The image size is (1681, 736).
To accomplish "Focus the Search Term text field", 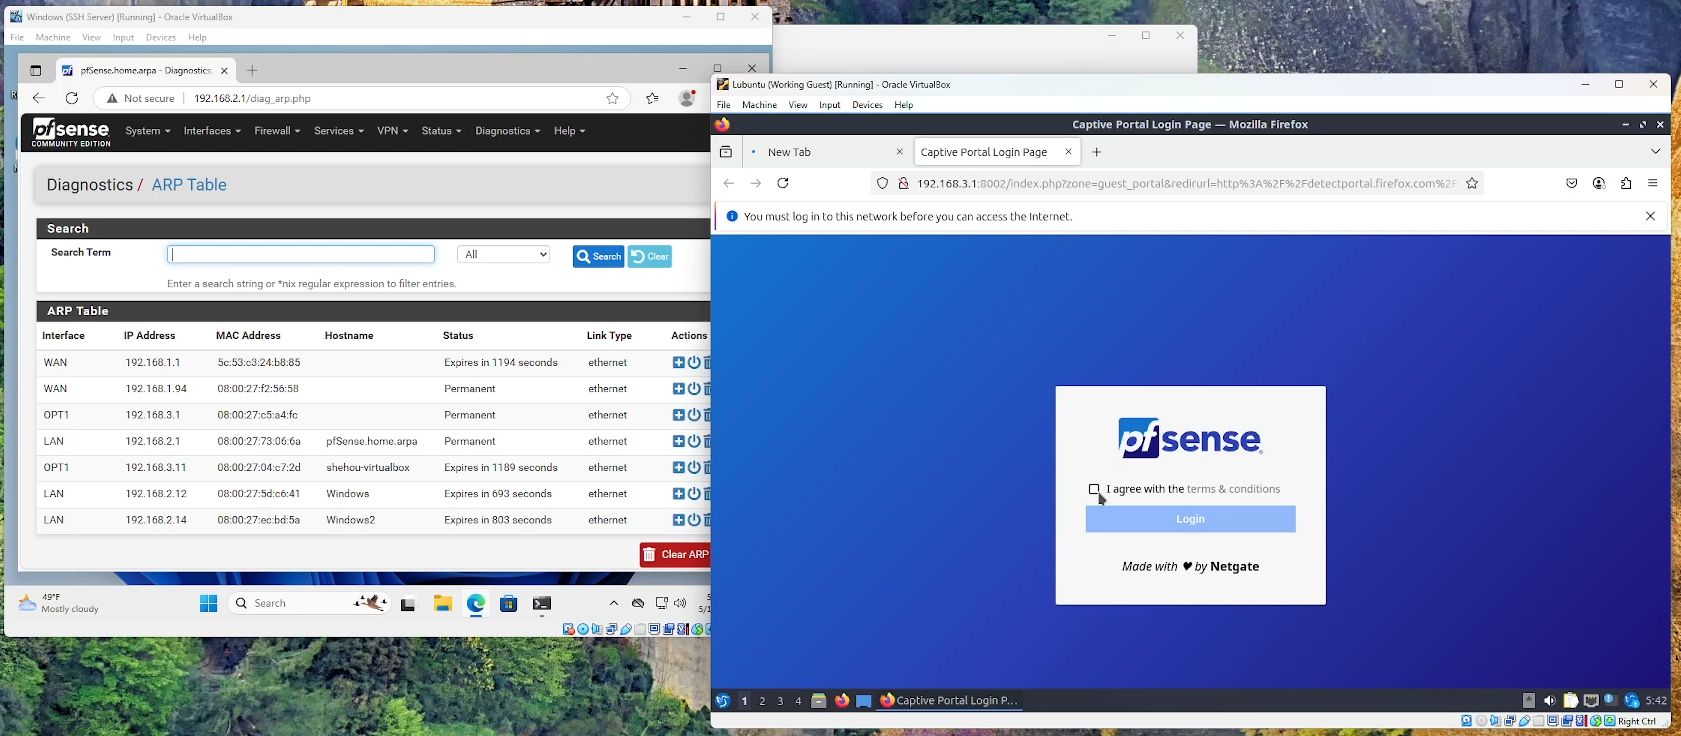I will [301, 255].
